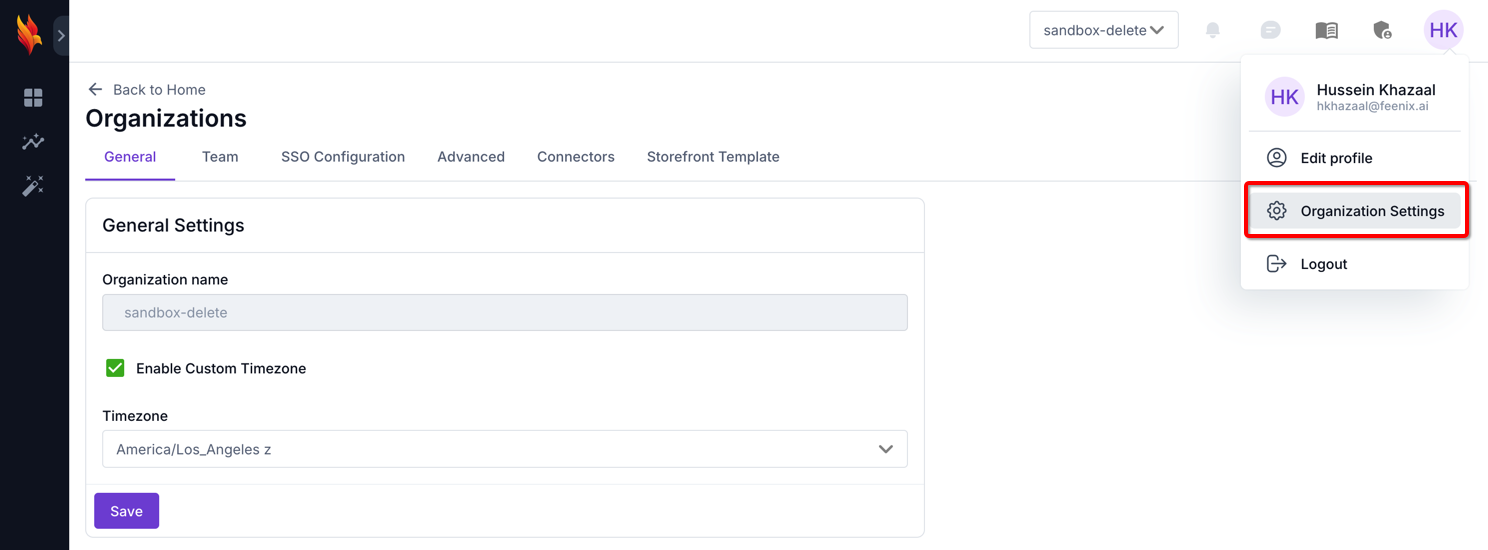Open the dashboard grid icon in sidebar
1488x550 pixels.
pos(33,97)
